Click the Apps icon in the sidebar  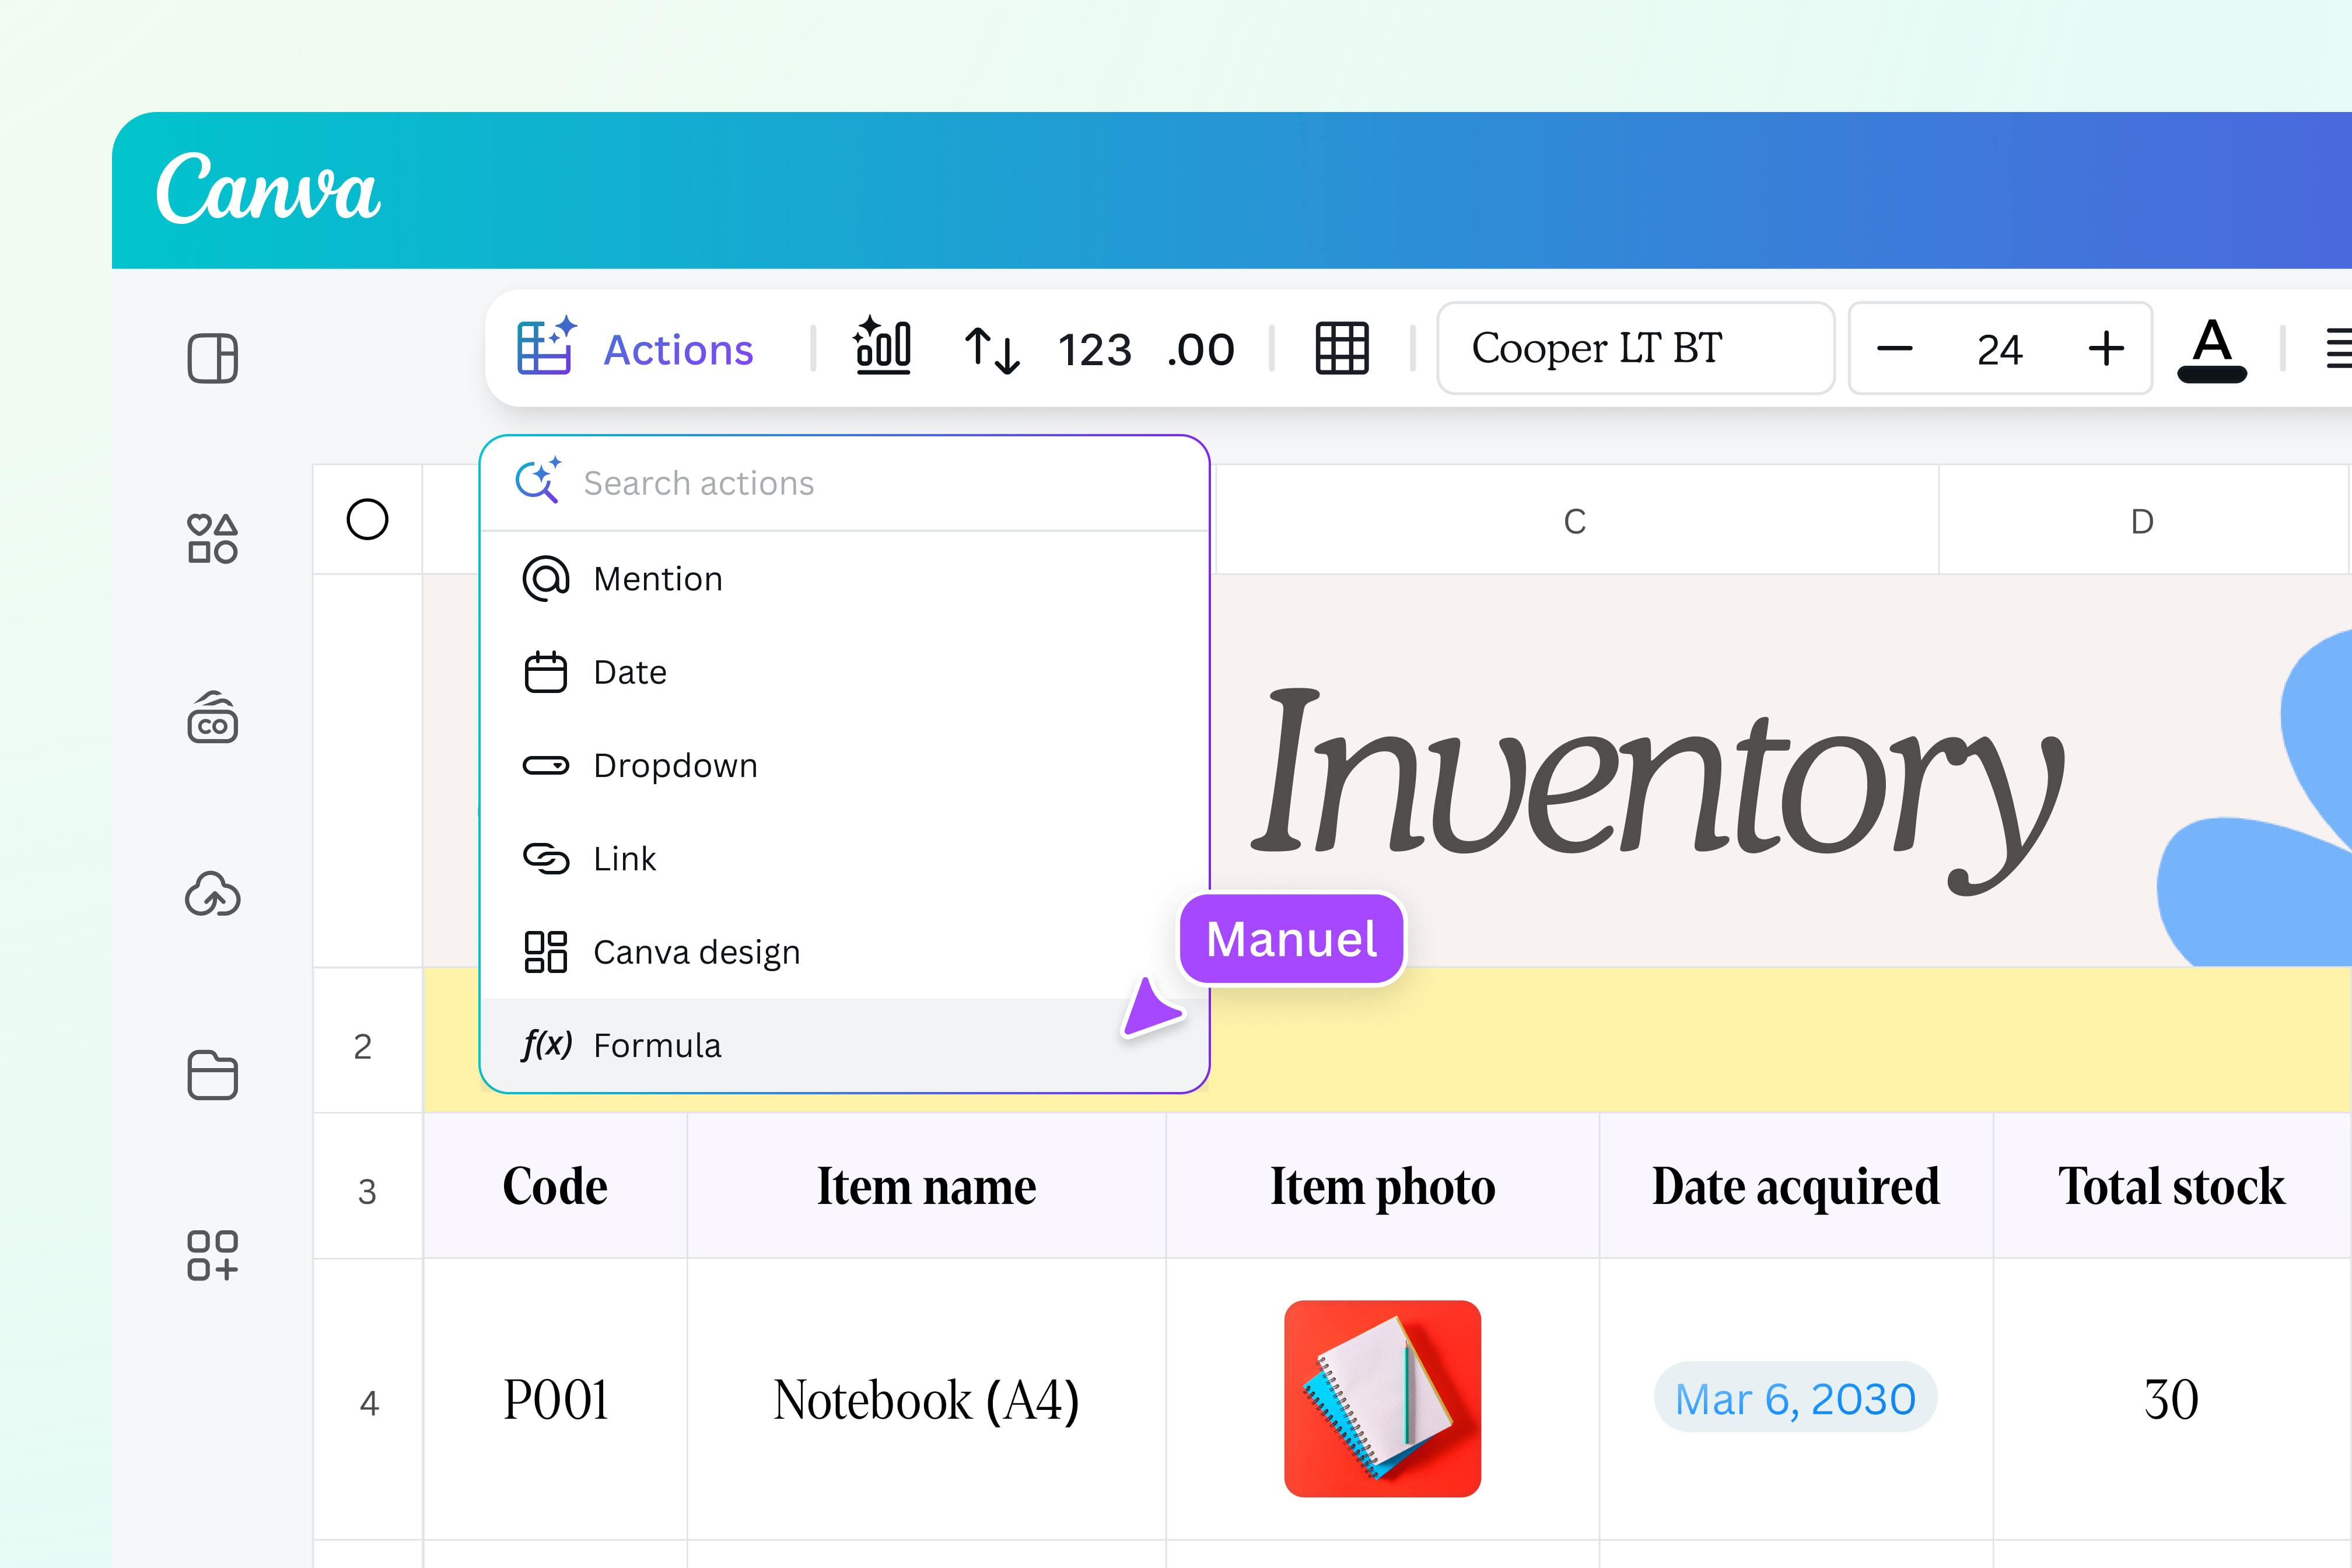(212, 1254)
